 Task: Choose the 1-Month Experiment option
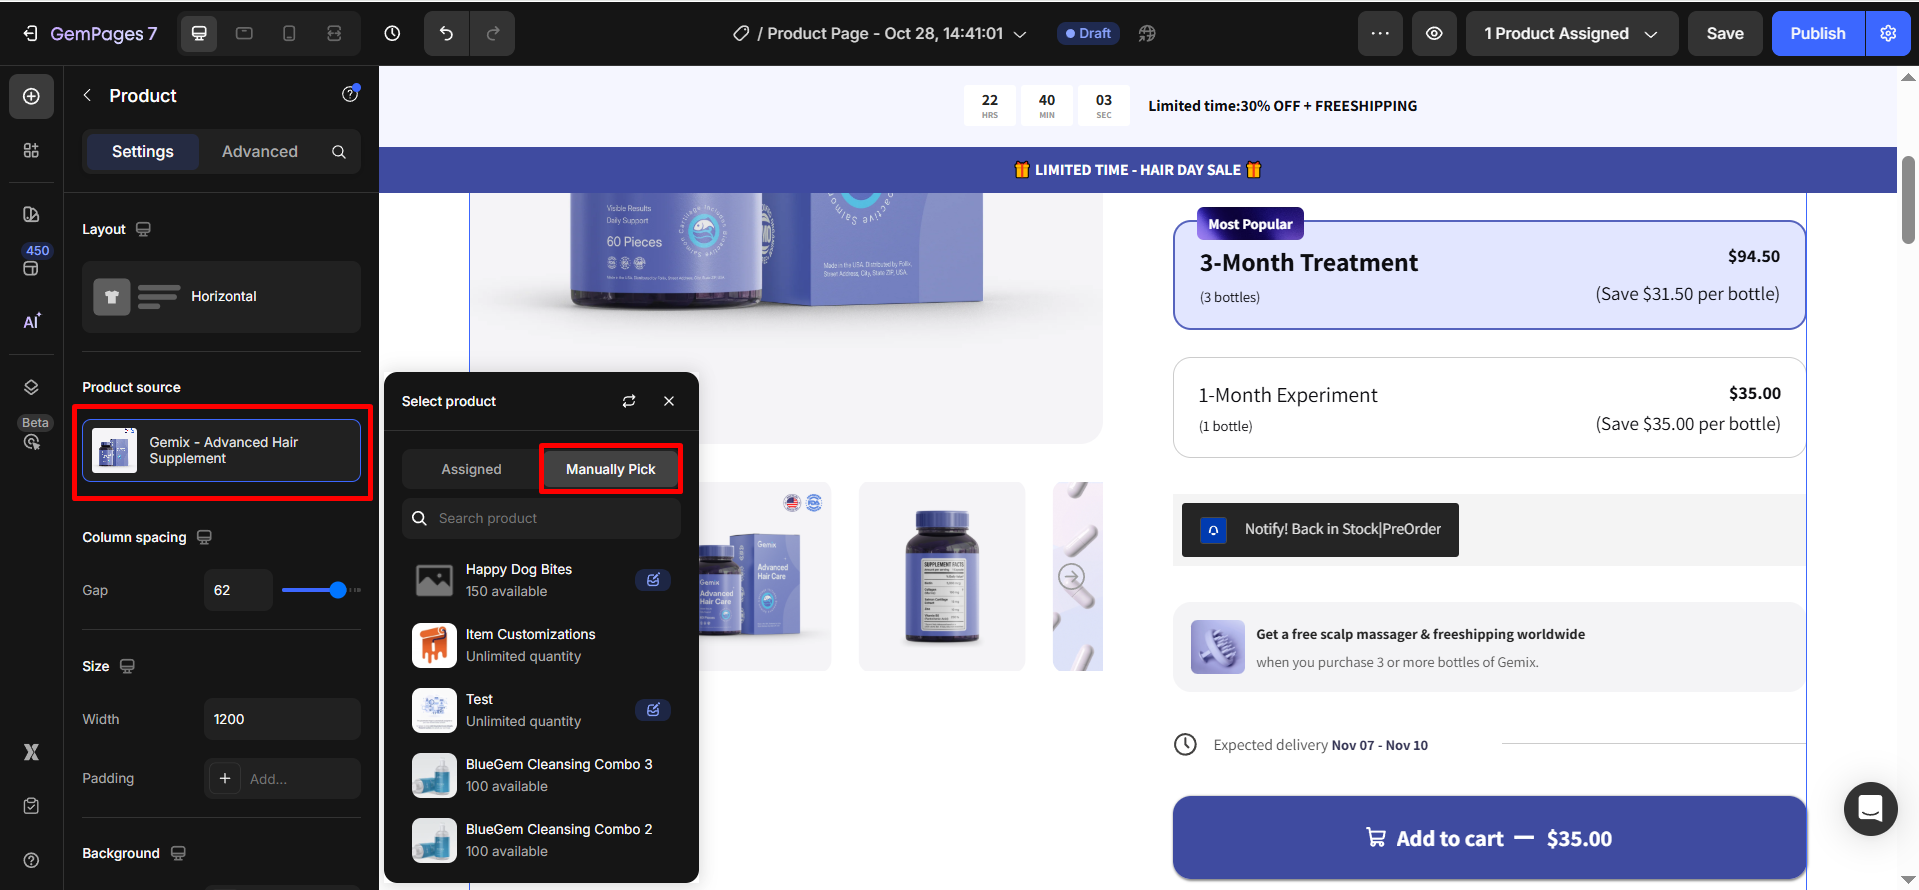(1489, 408)
